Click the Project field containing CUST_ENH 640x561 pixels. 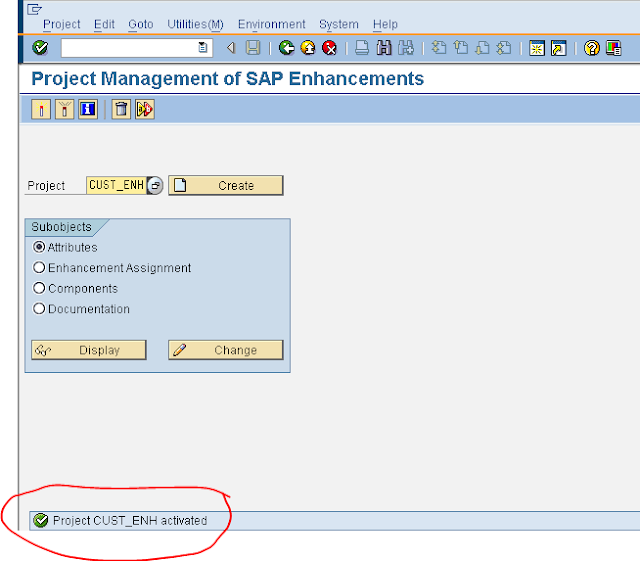point(116,185)
